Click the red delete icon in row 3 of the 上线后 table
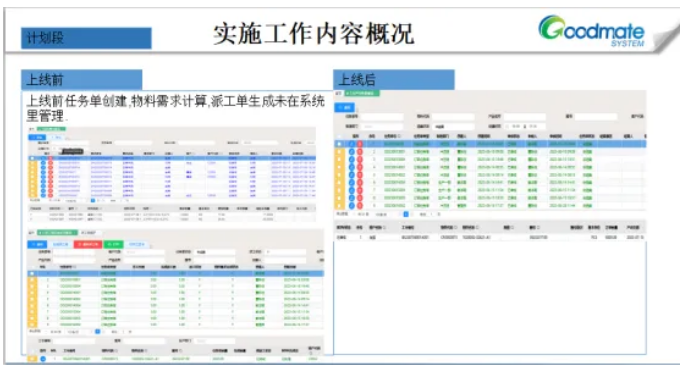The image size is (680, 370). point(360,159)
